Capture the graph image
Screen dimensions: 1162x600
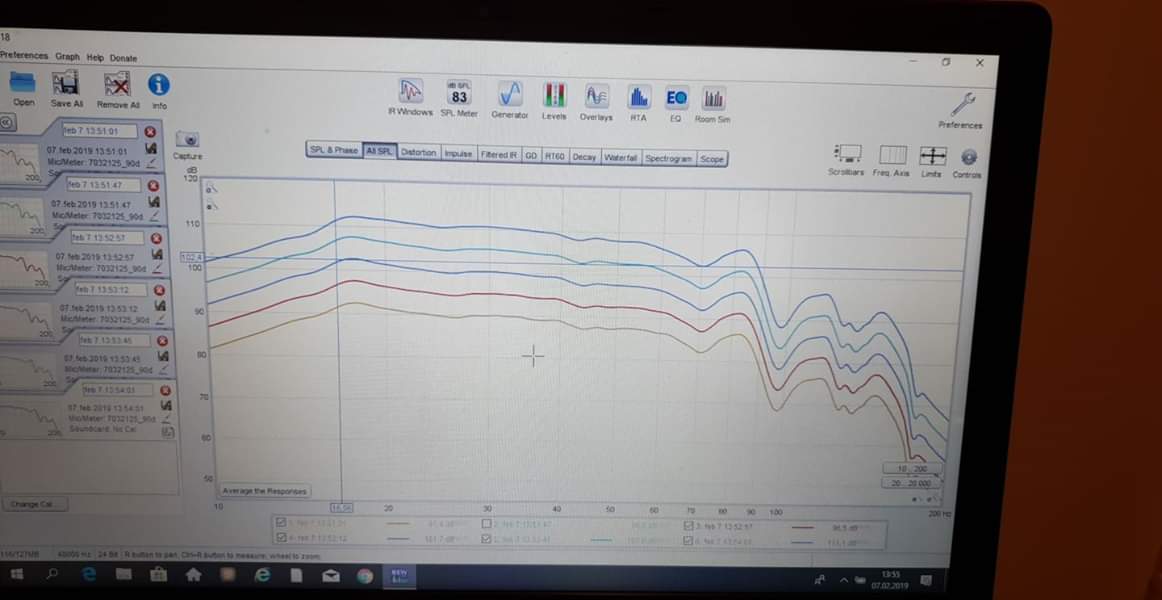click(x=187, y=139)
